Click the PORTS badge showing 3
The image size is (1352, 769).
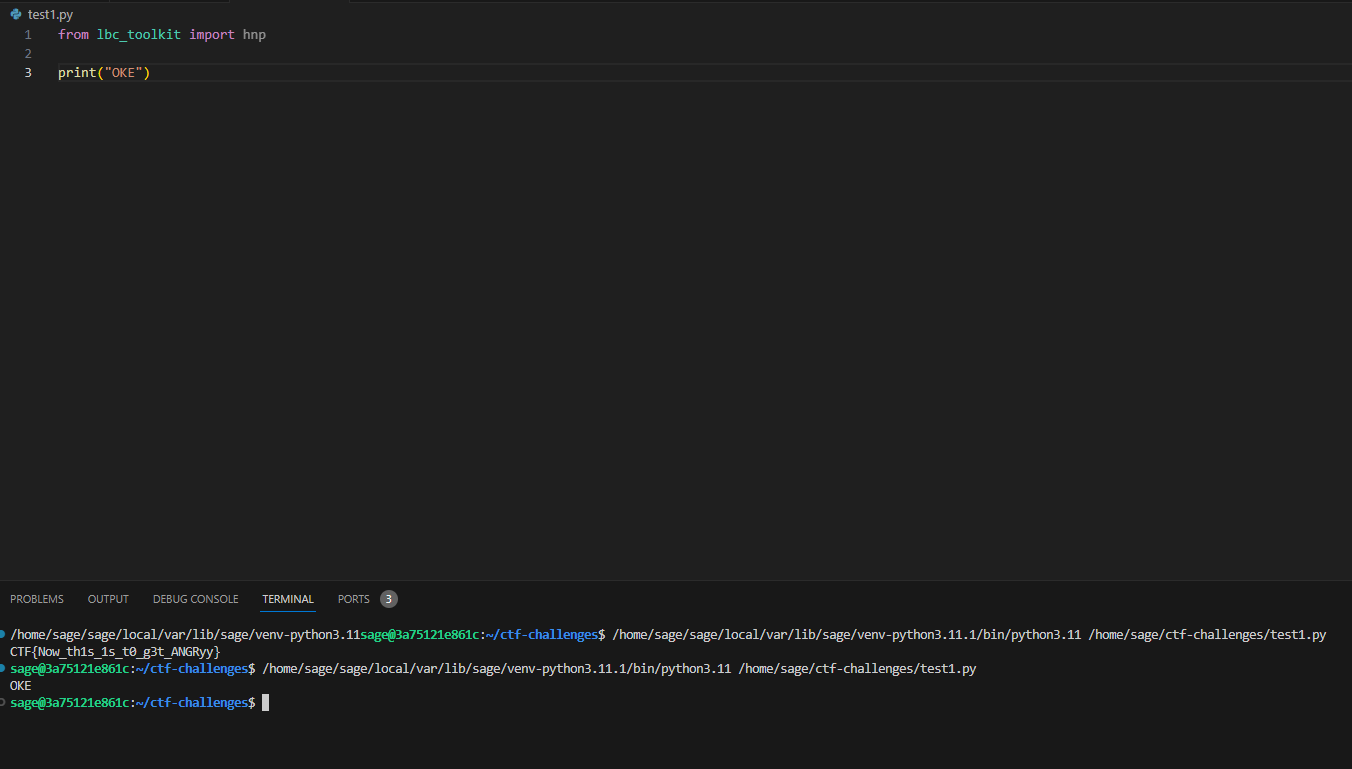click(x=389, y=599)
